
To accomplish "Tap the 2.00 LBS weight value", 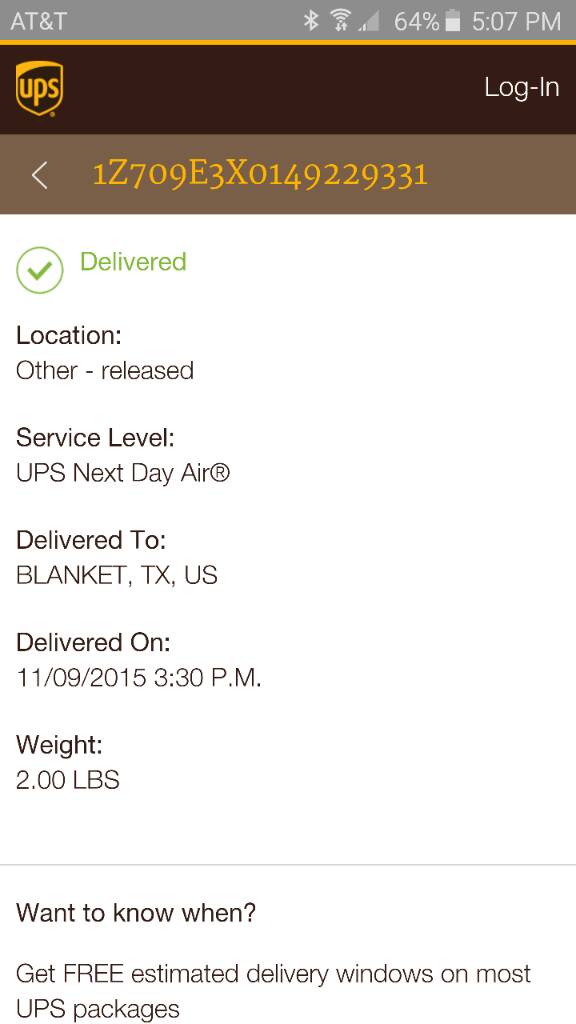I will [x=68, y=780].
